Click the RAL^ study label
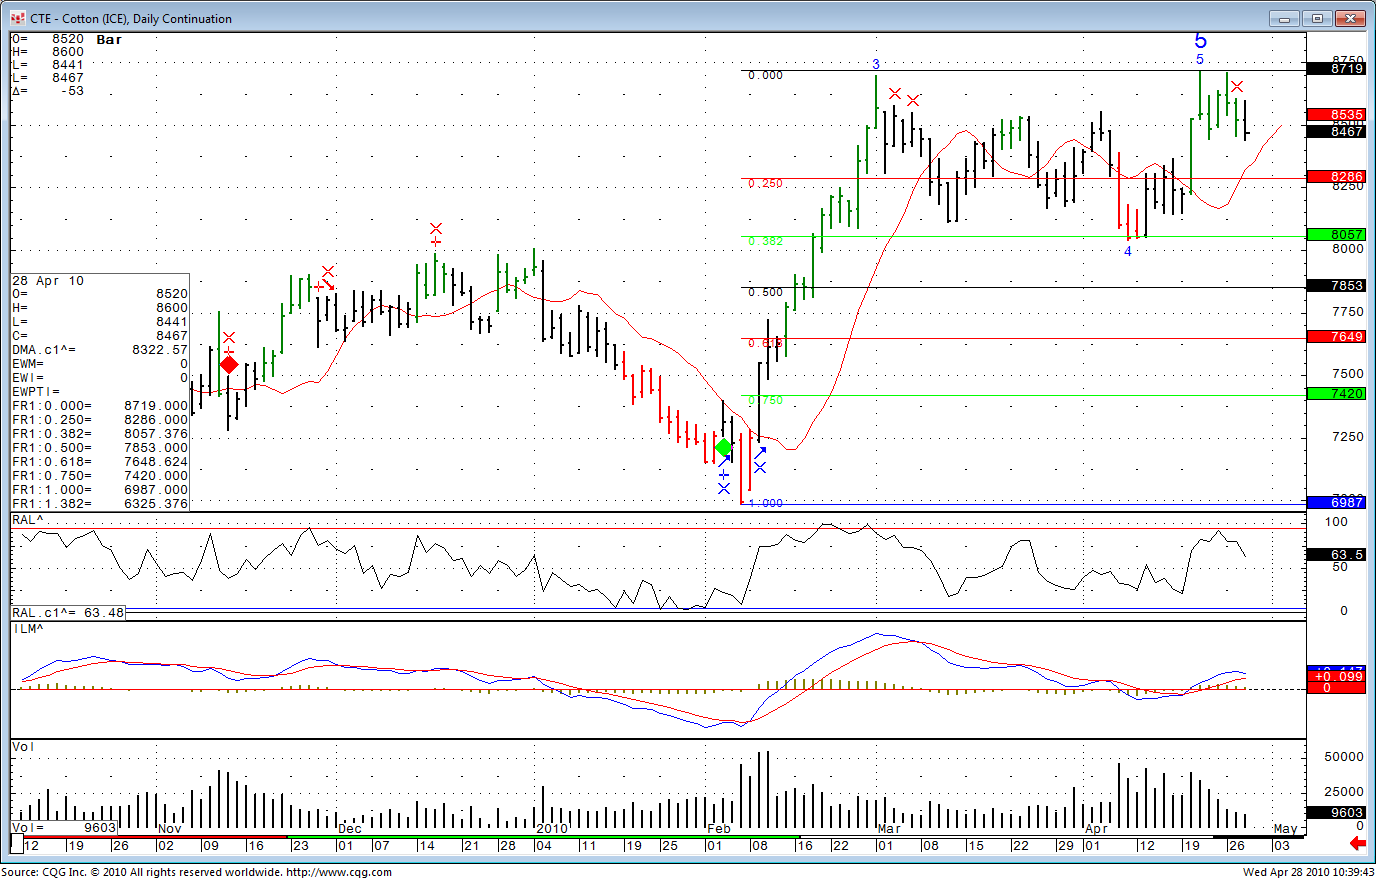The image size is (1376, 880). [x=28, y=520]
